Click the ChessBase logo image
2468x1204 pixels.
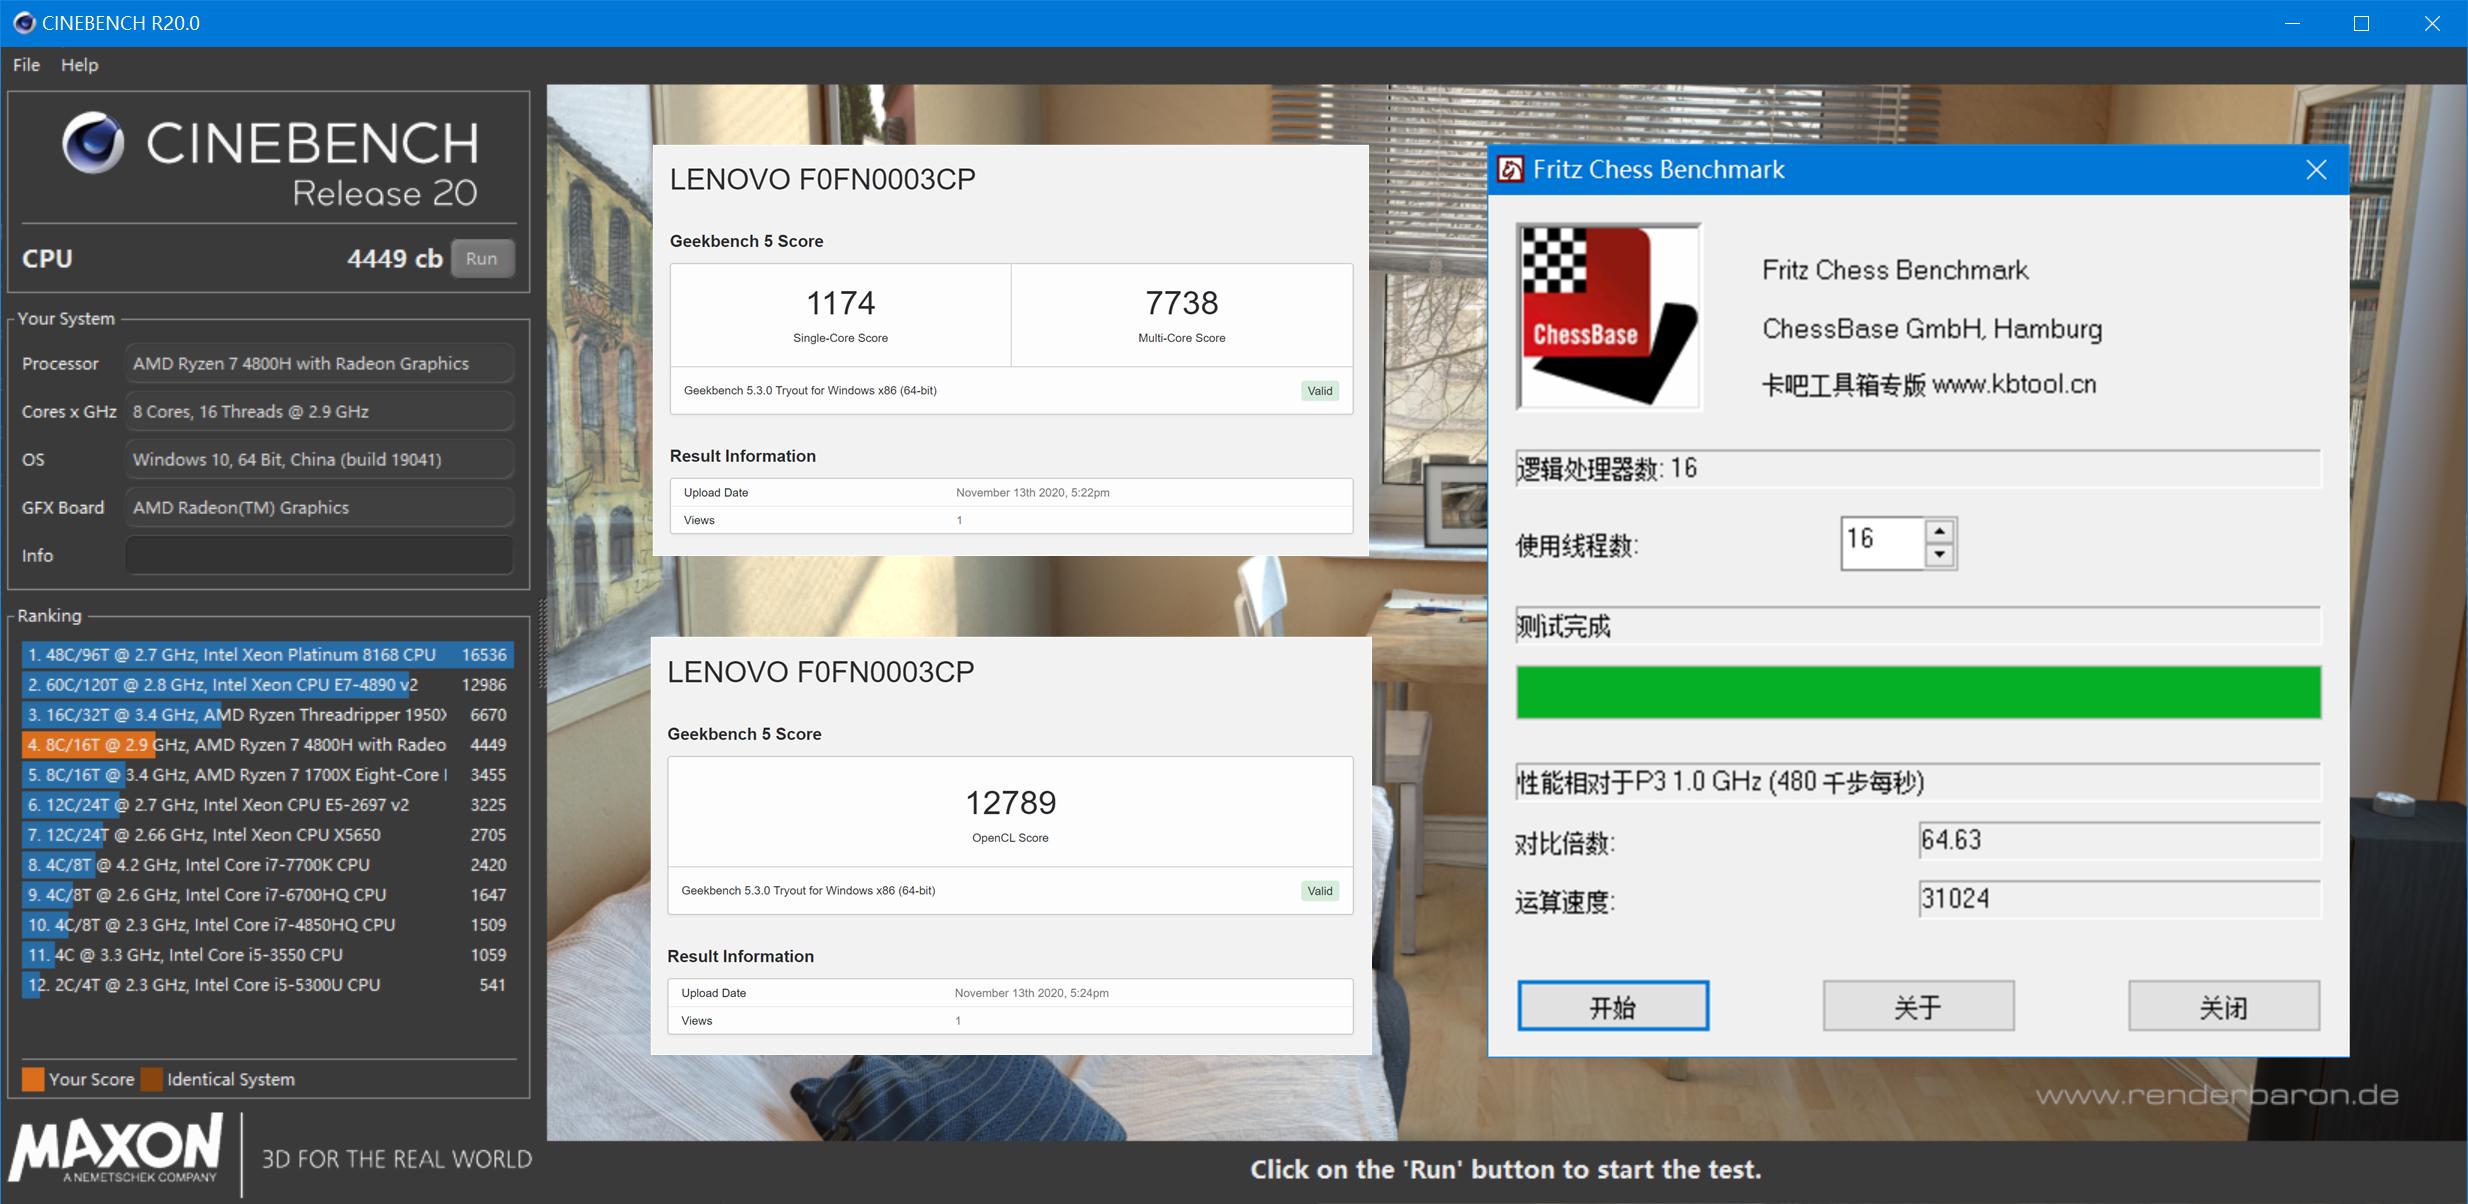(x=1609, y=315)
